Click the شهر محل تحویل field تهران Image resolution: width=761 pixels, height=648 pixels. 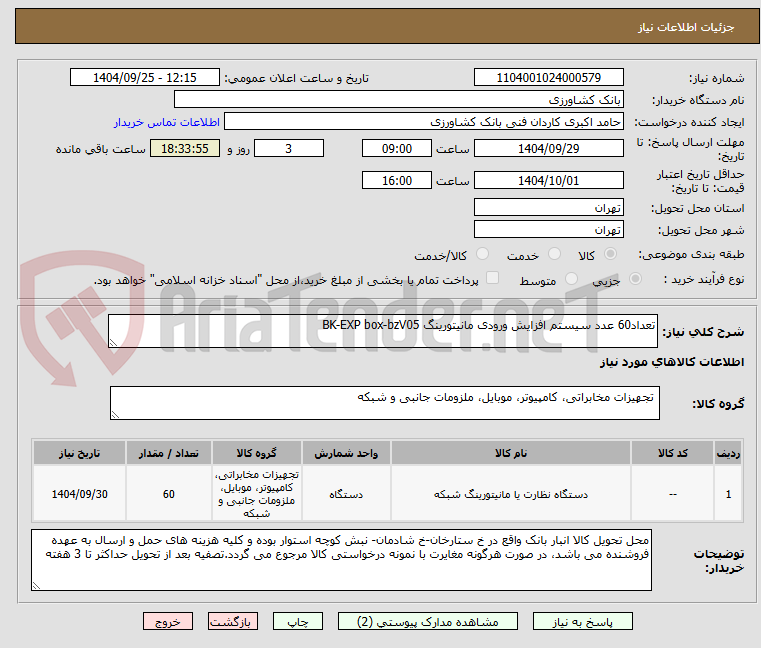(548, 230)
